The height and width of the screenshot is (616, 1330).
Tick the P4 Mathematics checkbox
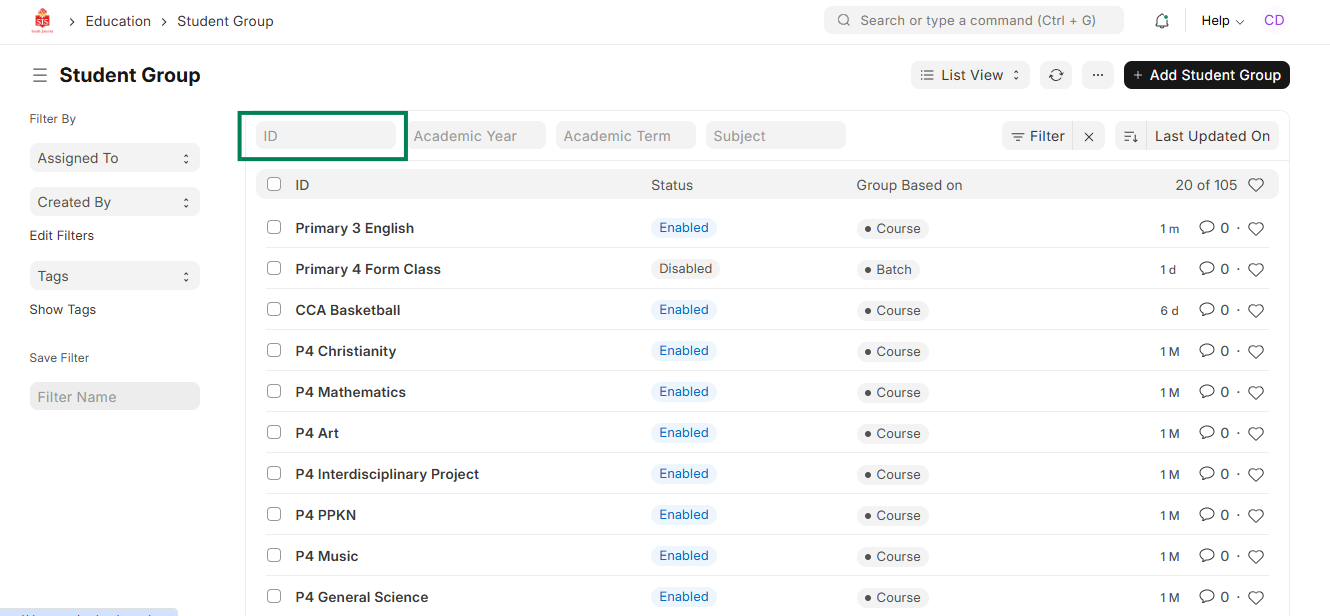[274, 392]
